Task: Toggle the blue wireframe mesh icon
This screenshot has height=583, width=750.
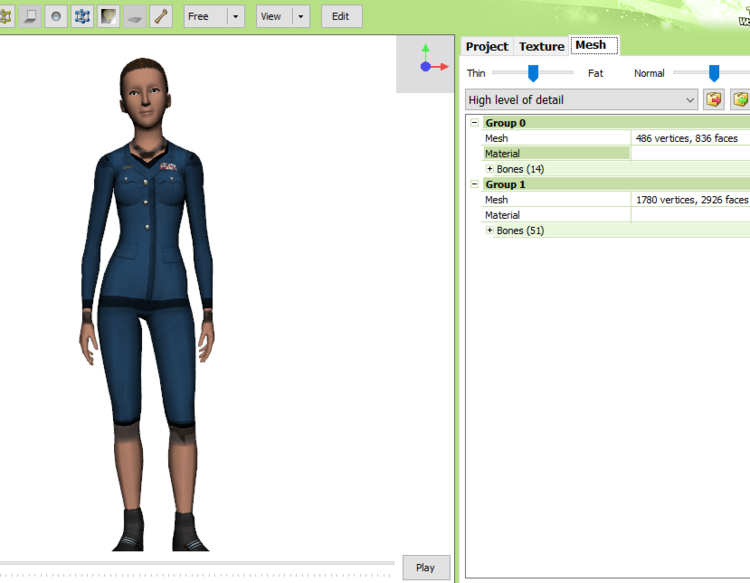Action: [82, 16]
